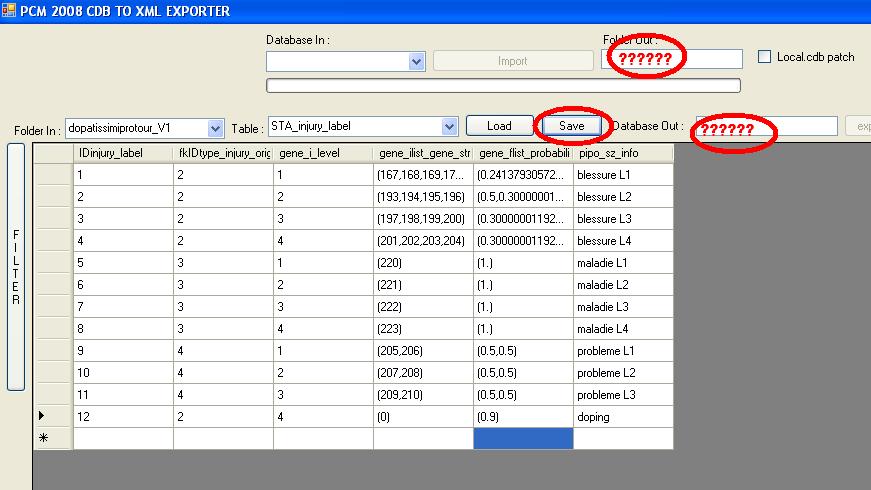Click the Import button
This screenshot has height=490, width=871.
(512, 61)
